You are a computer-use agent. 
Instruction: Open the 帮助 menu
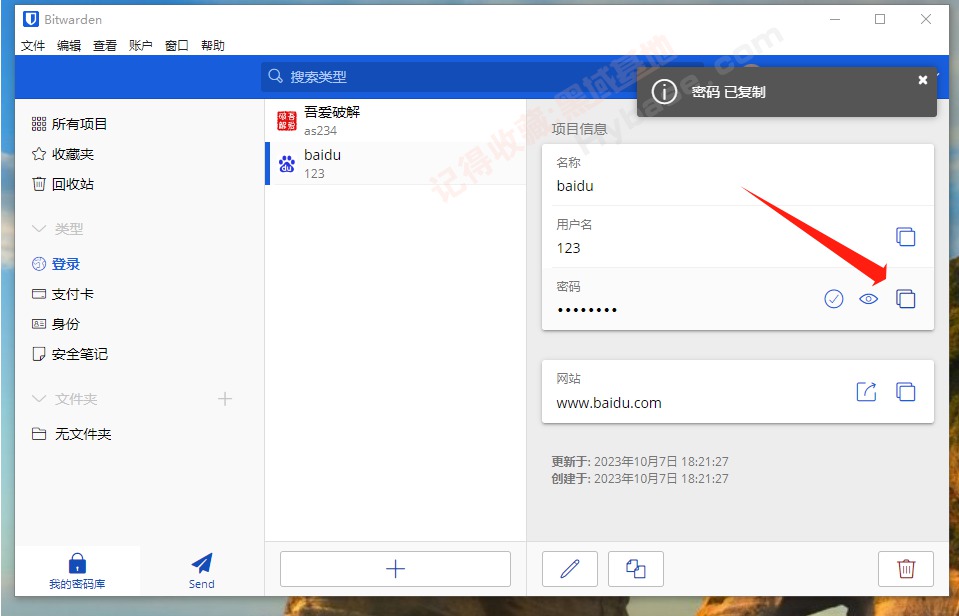point(213,45)
